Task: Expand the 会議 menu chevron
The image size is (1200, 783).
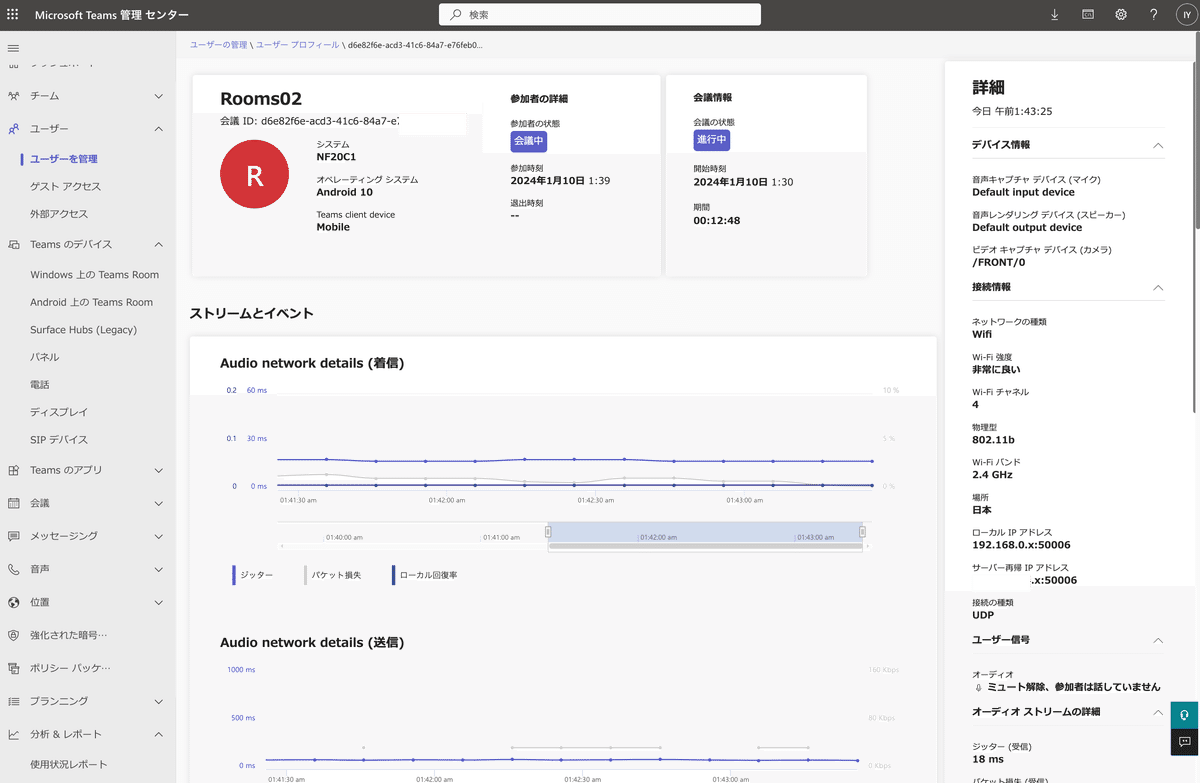Action: 159,503
